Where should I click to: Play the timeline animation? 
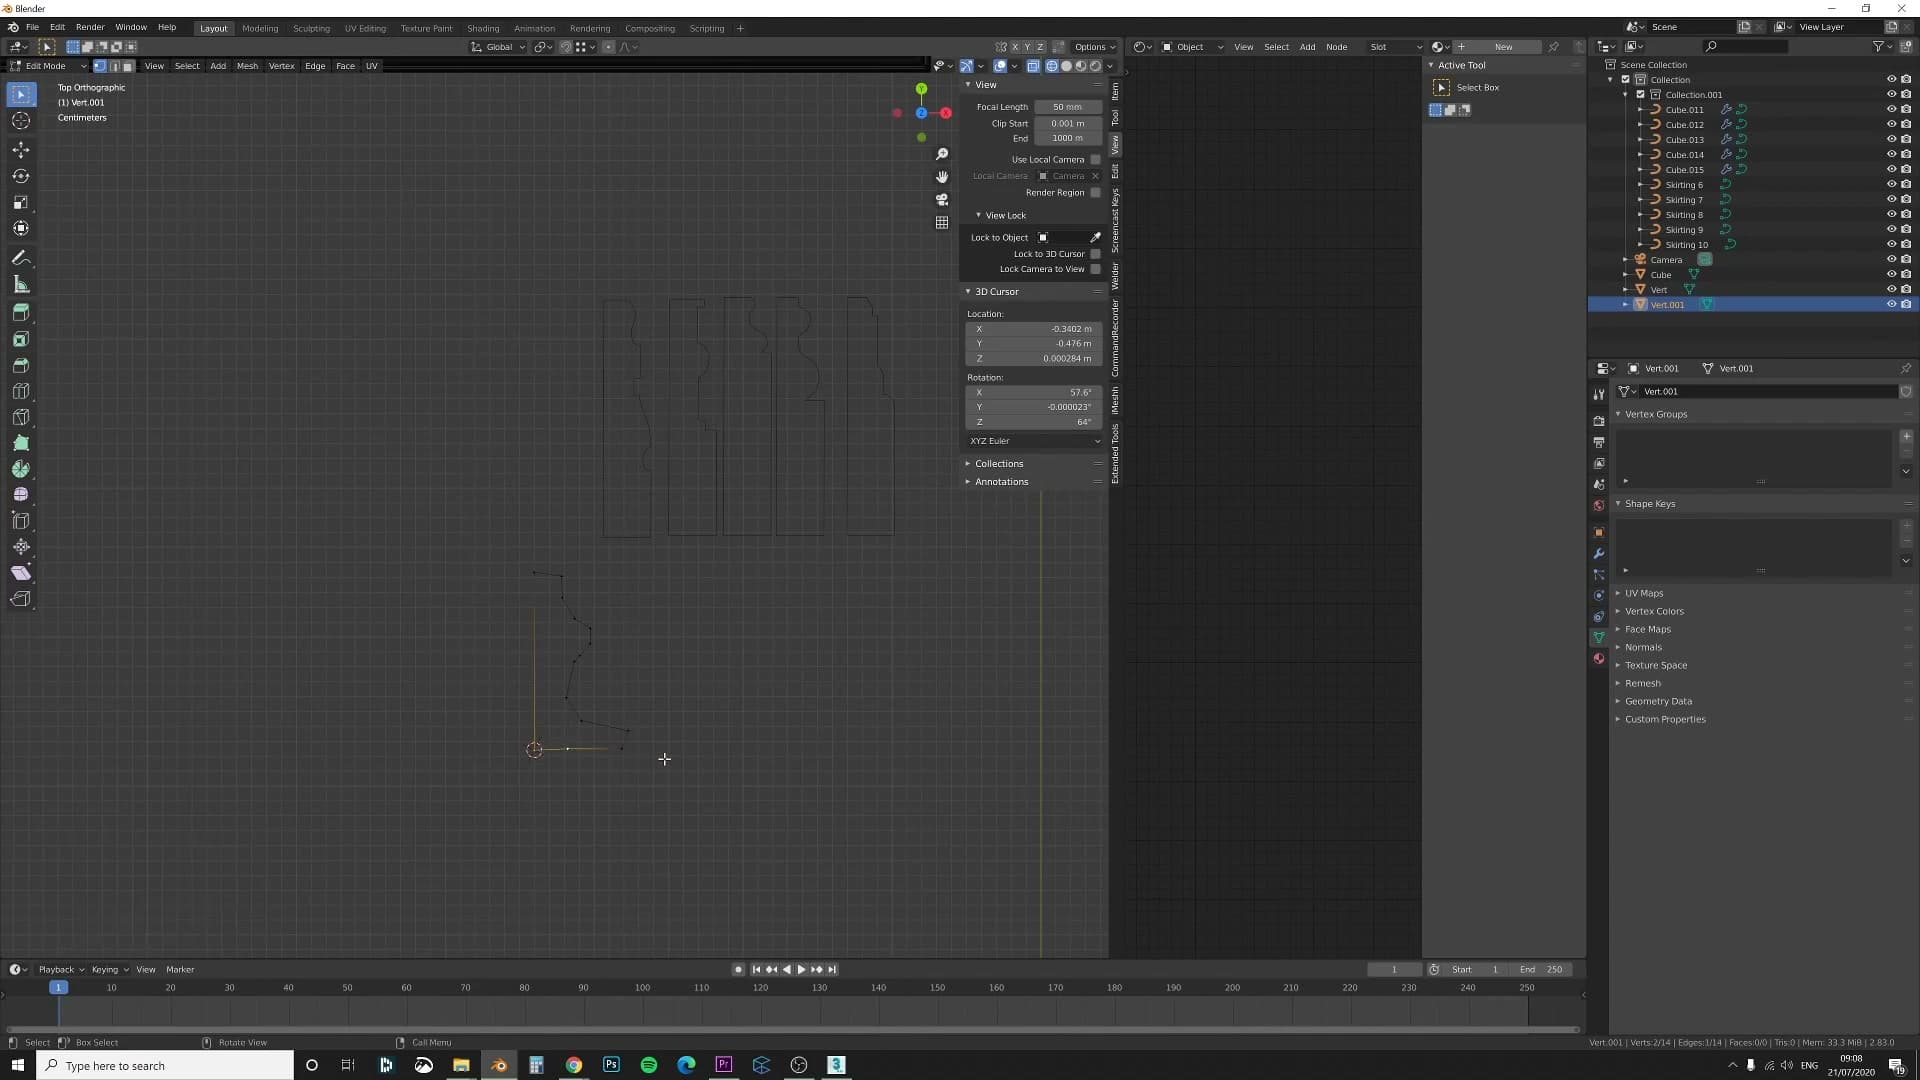801,969
